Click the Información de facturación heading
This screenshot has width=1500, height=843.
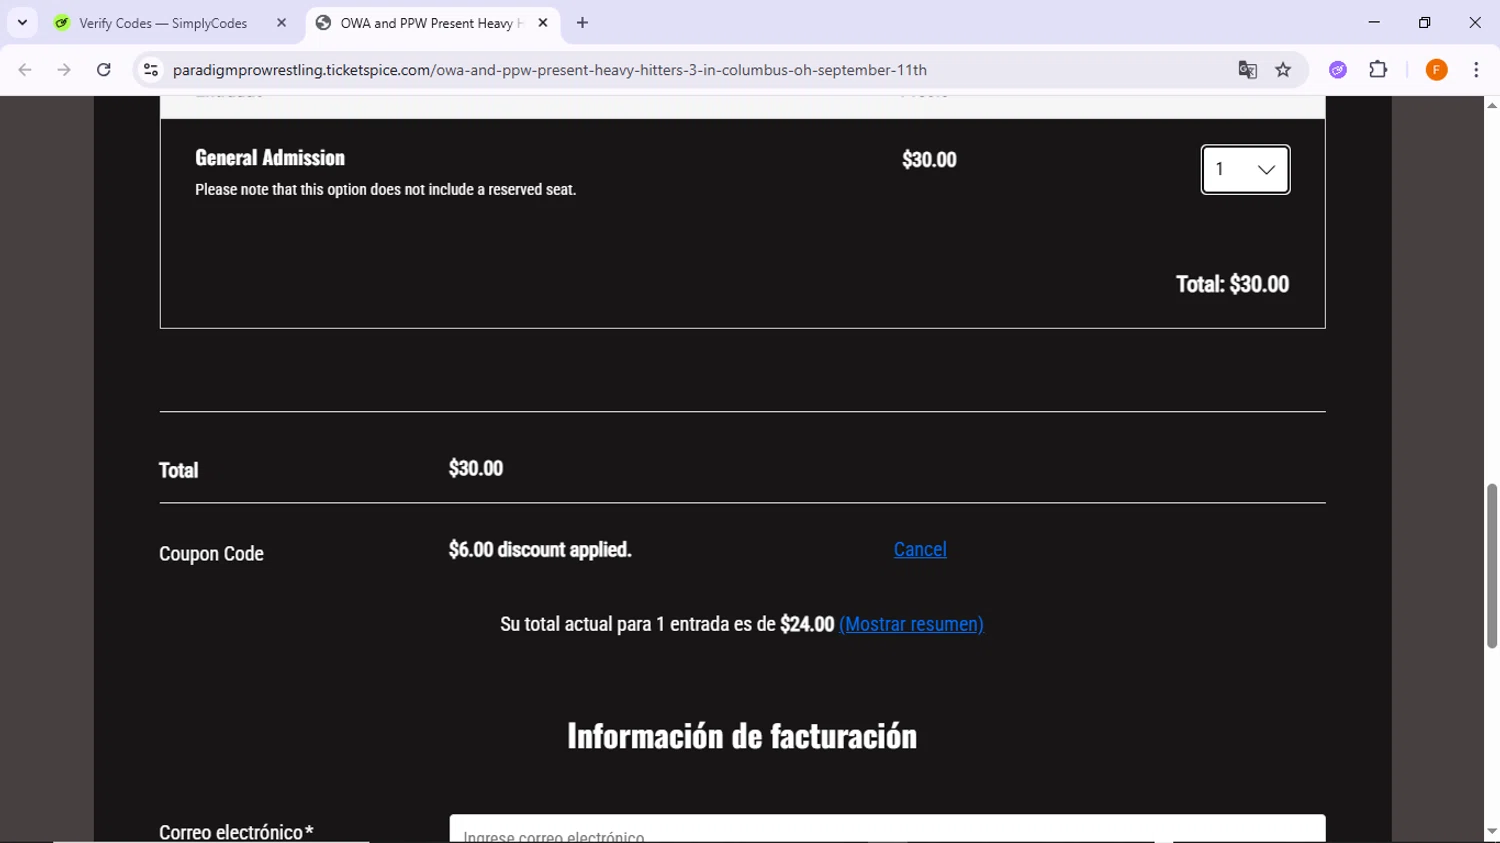point(742,736)
